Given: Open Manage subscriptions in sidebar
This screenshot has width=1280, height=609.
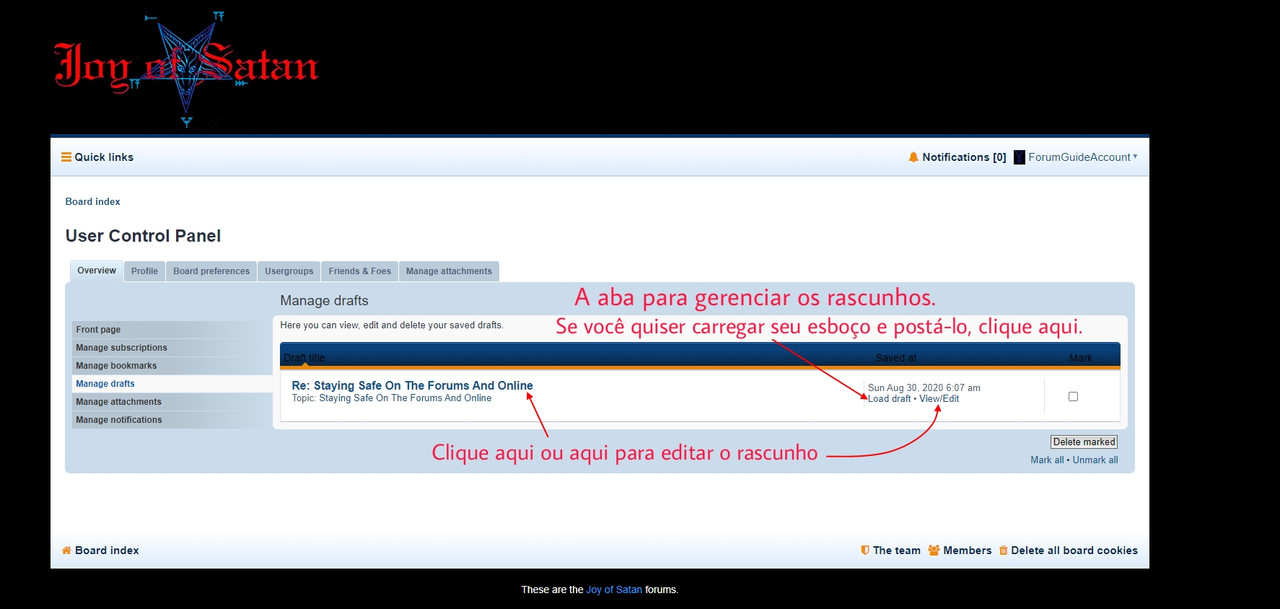Looking at the screenshot, I should click(172, 348).
